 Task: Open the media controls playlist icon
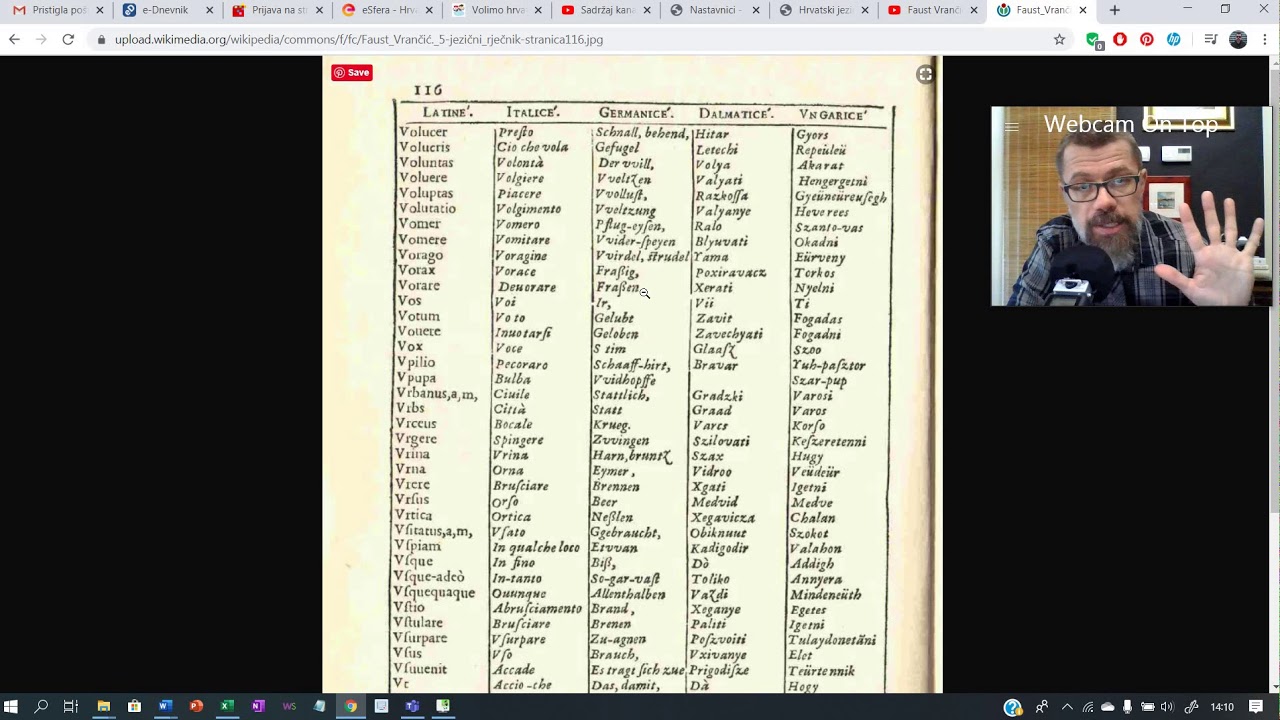pyautogui.click(x=1211, y=39)
